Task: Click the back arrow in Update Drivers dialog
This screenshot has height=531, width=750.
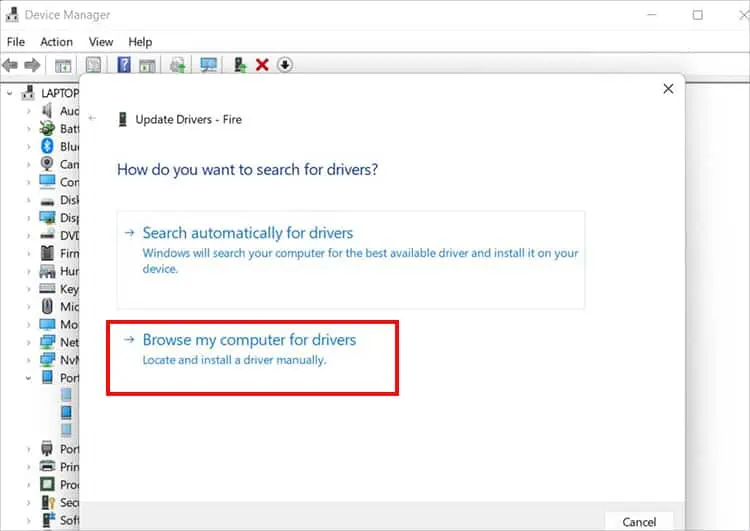Action: point(92,118)
